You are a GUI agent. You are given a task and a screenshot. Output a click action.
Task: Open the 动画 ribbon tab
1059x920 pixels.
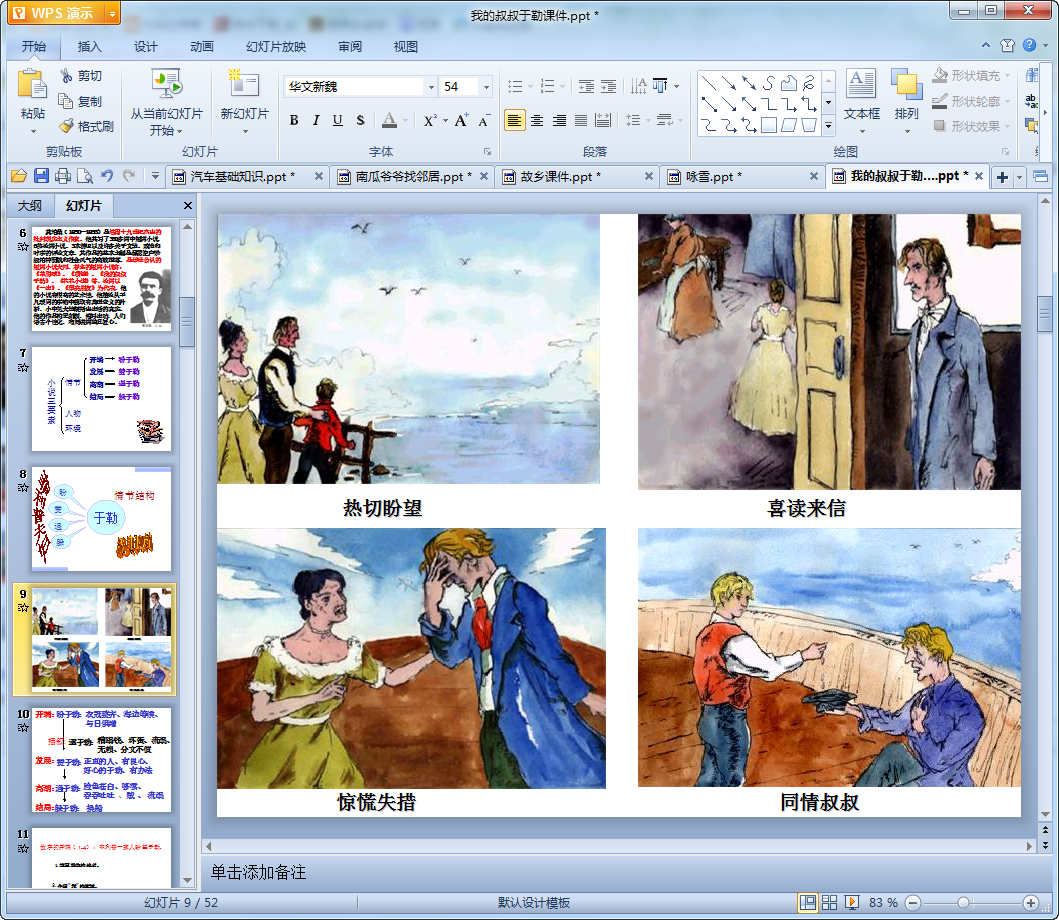201,47
